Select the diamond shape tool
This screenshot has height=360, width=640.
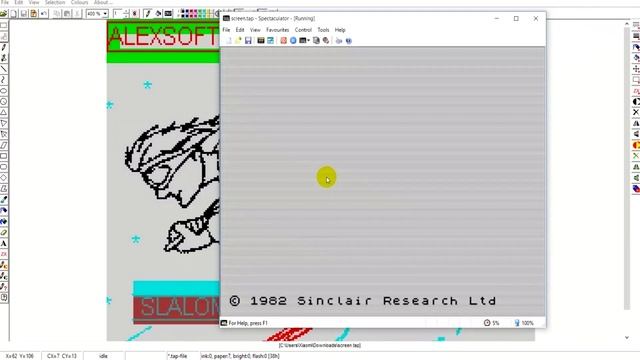pyautogui.click(x=4, y=178)
